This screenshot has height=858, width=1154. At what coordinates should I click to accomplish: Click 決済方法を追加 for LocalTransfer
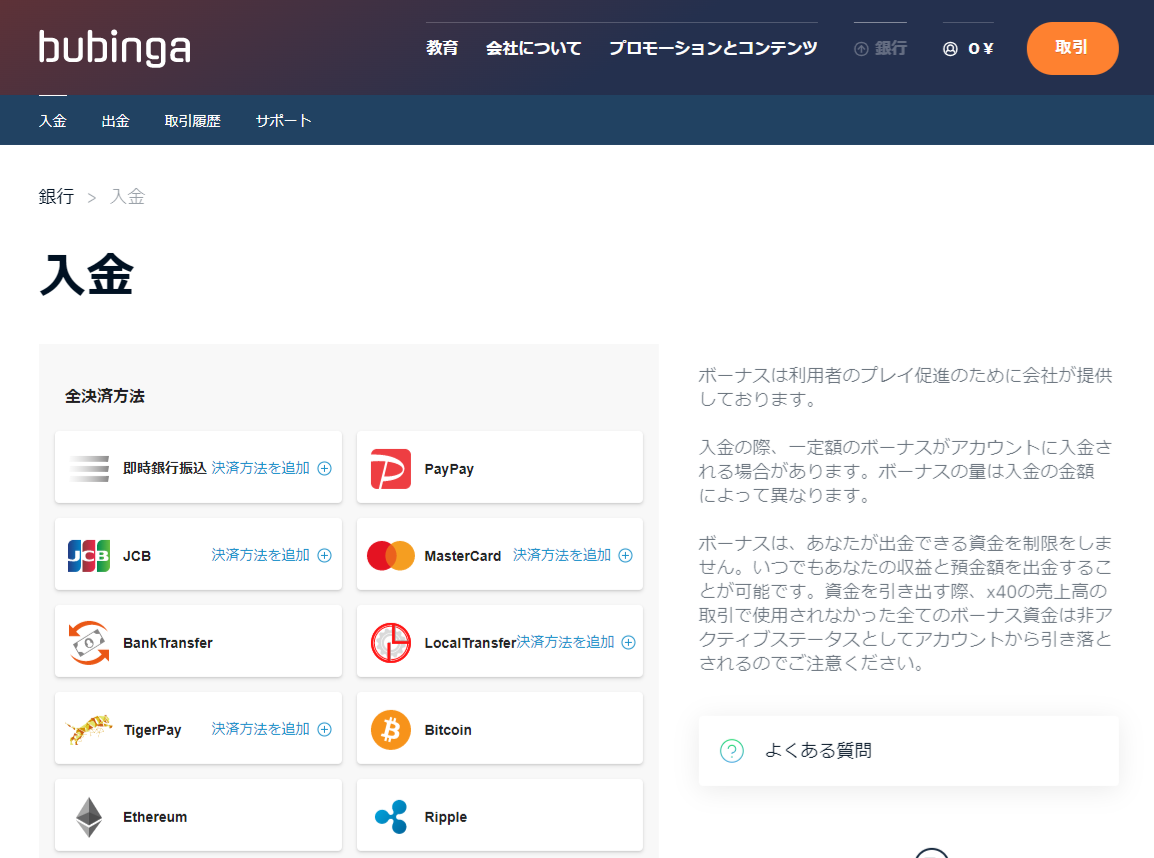(565, 642)
